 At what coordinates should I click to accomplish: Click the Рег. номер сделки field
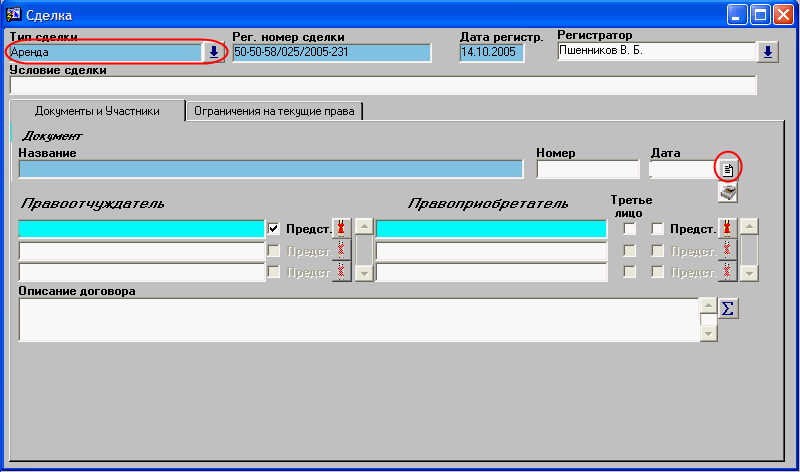[332, 53]
